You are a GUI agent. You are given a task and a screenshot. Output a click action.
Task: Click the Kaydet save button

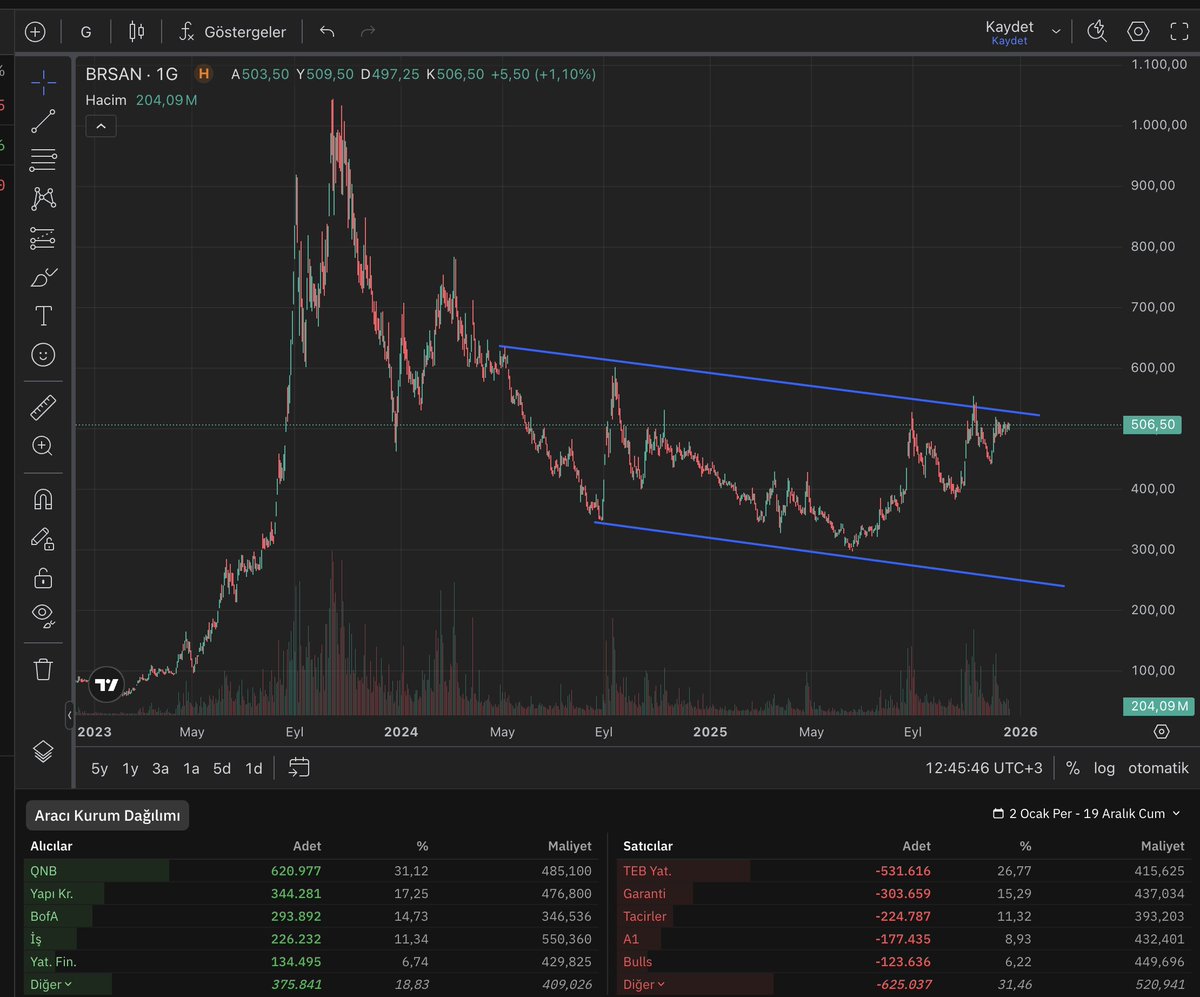[x=1009, y=32]
